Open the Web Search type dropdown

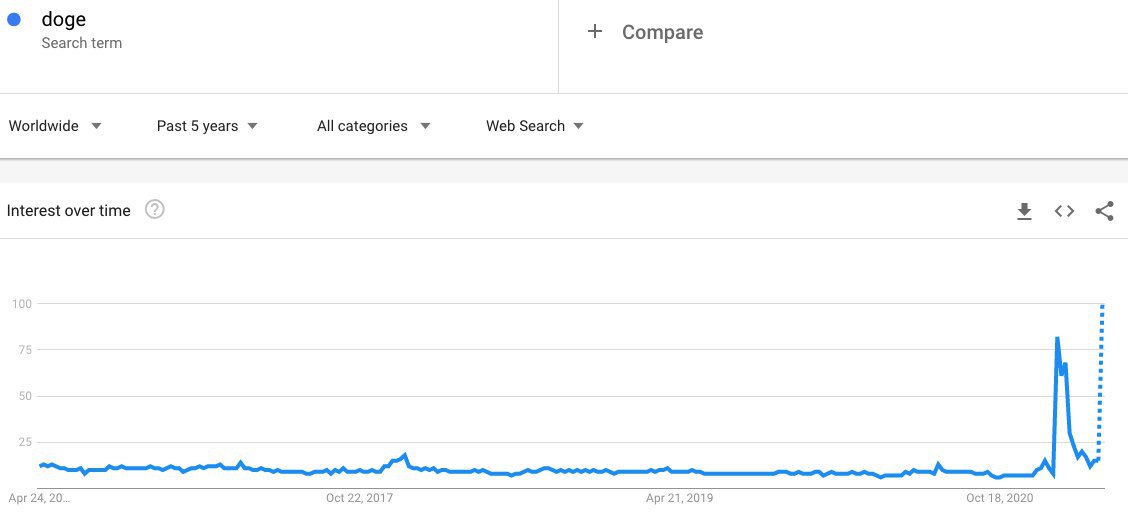[535, 126]
